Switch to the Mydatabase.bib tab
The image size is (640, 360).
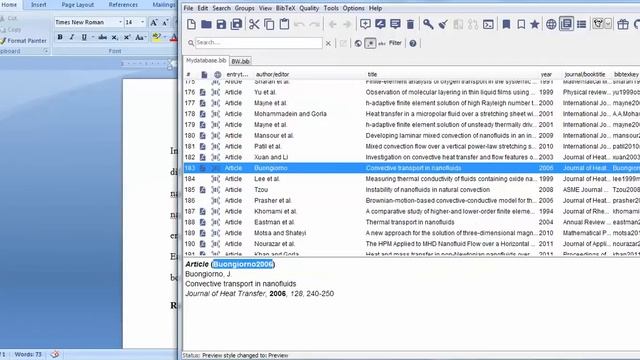(206, 60)
